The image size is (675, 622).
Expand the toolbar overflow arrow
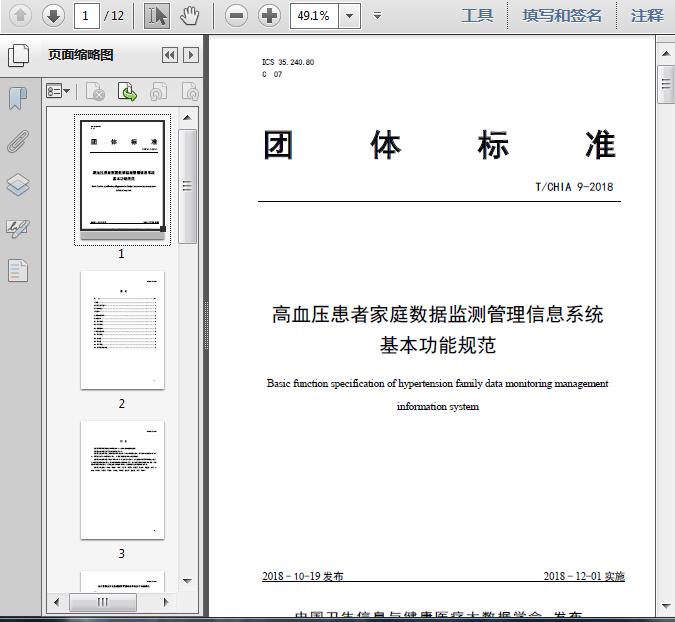pyautogui.click(x=378, y=16)
